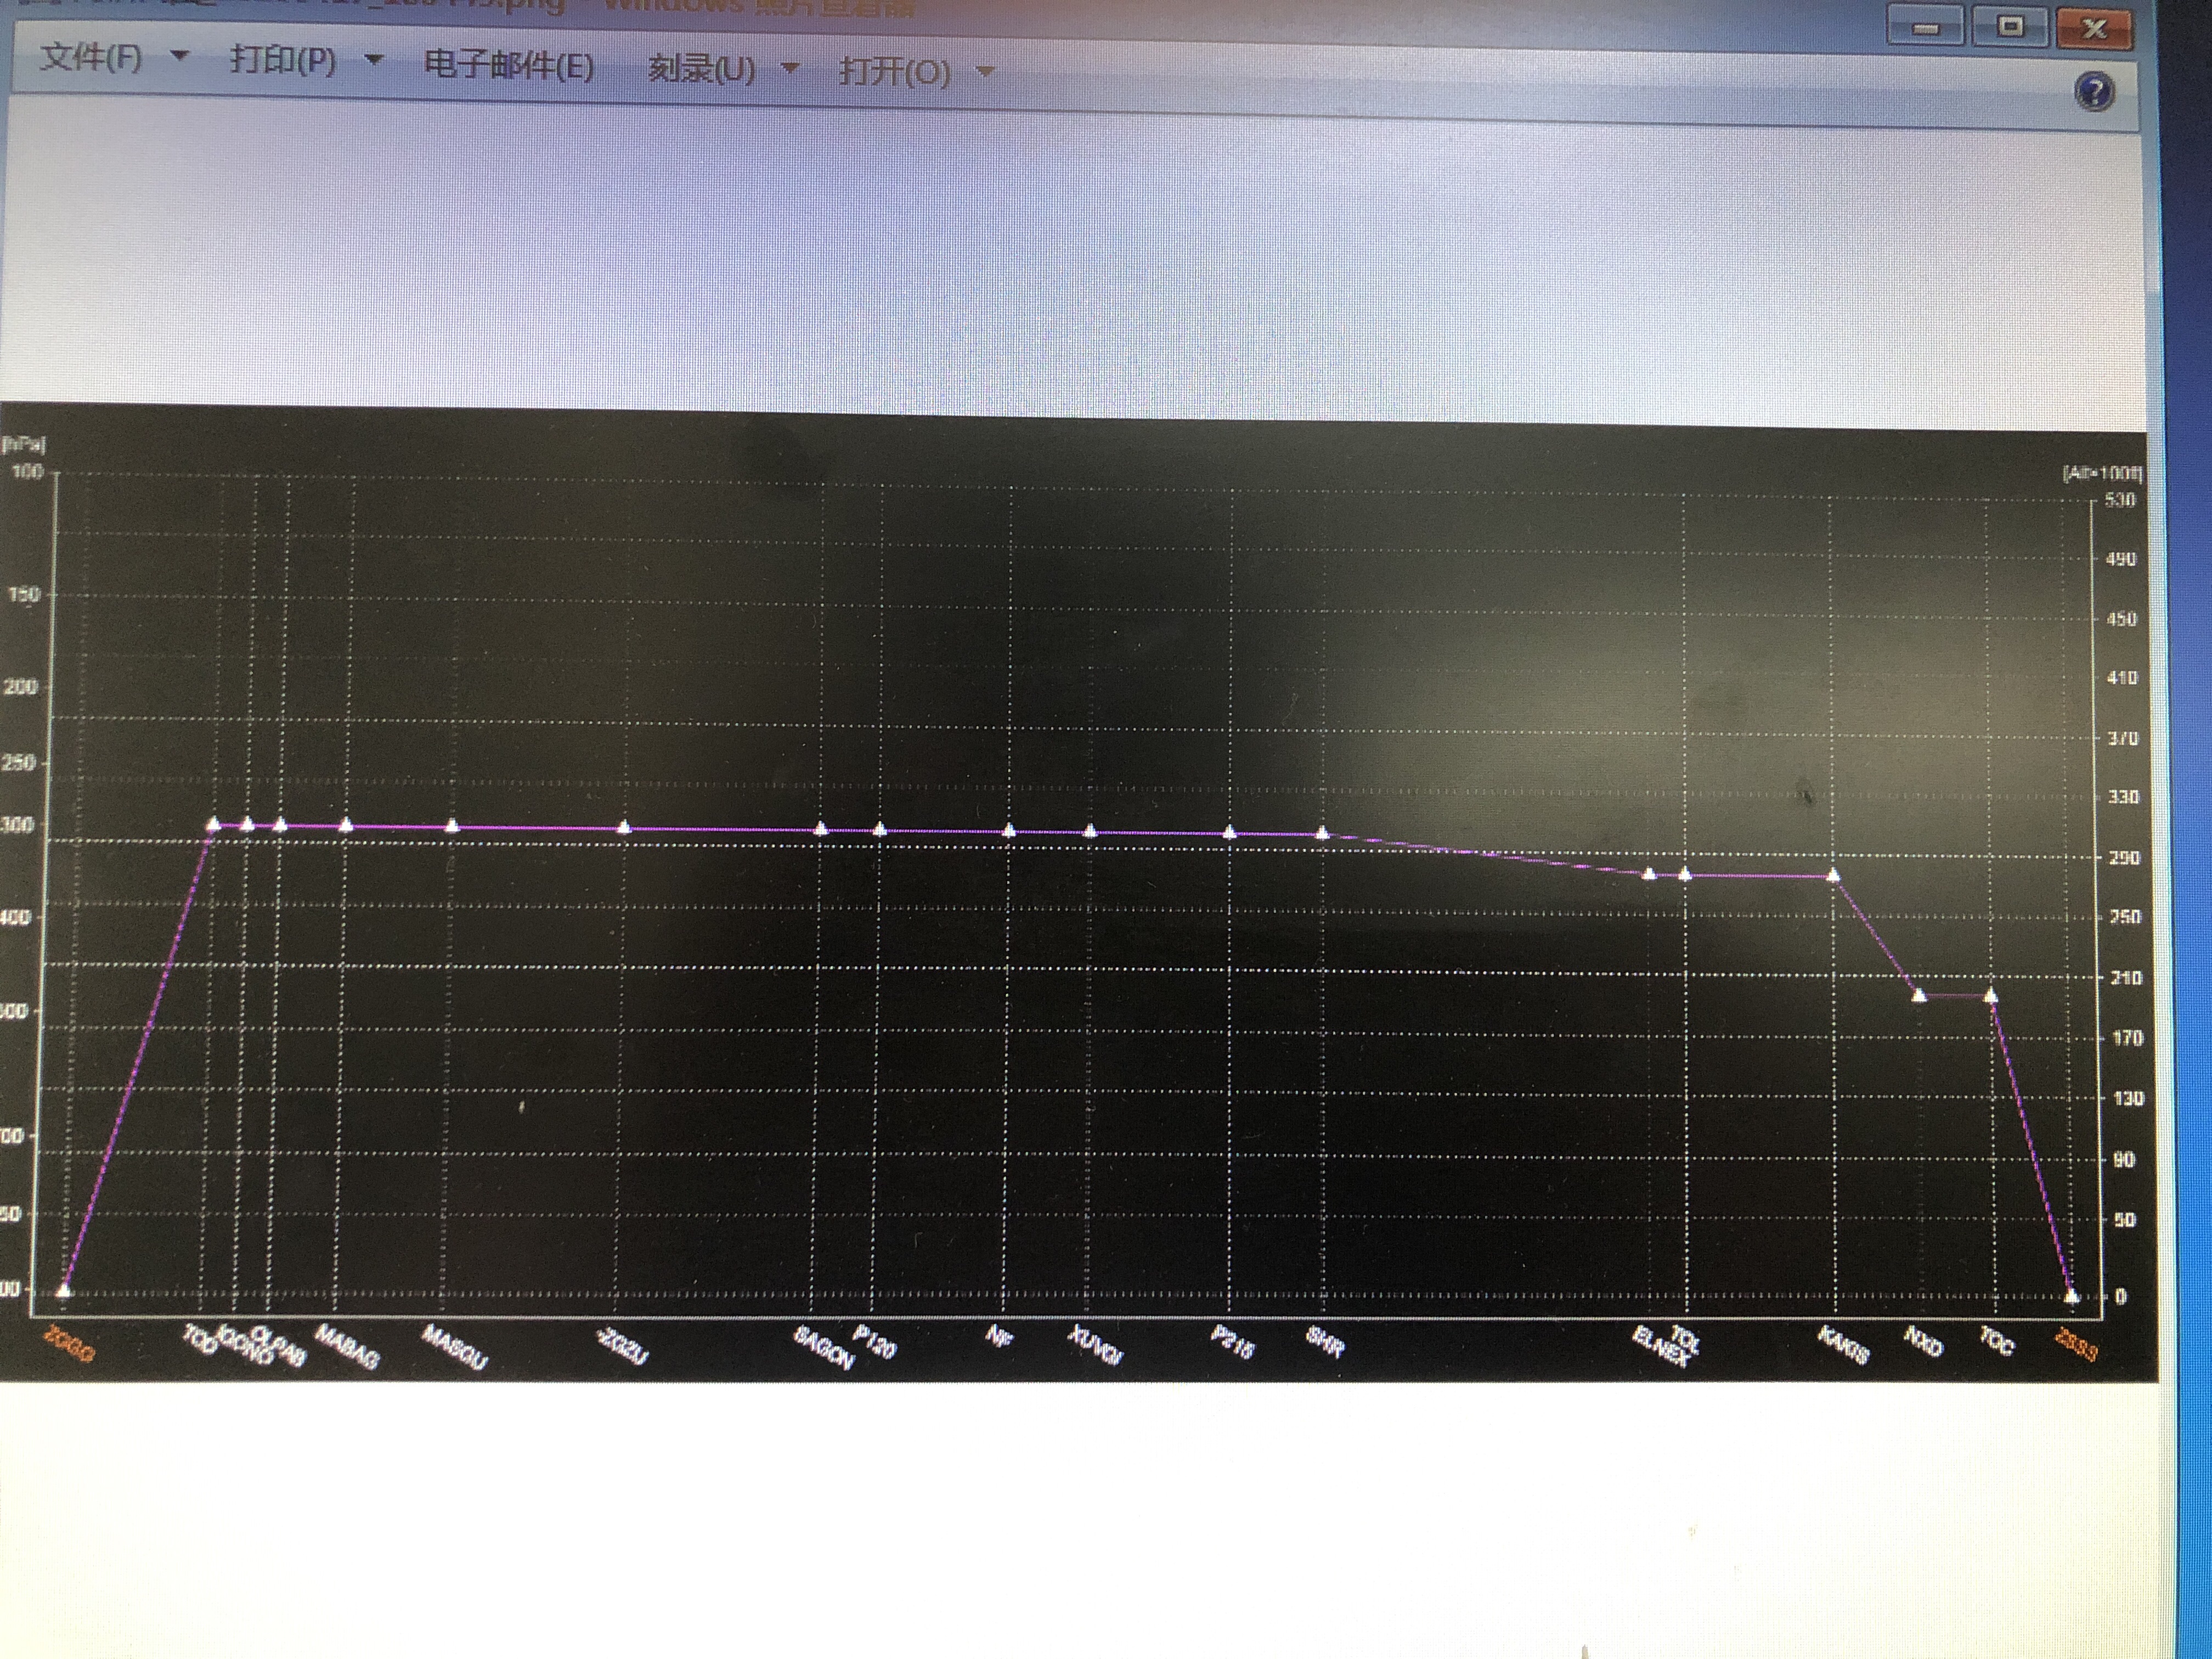
Task: Close the photo viewer window
Action: (2094, 28)
